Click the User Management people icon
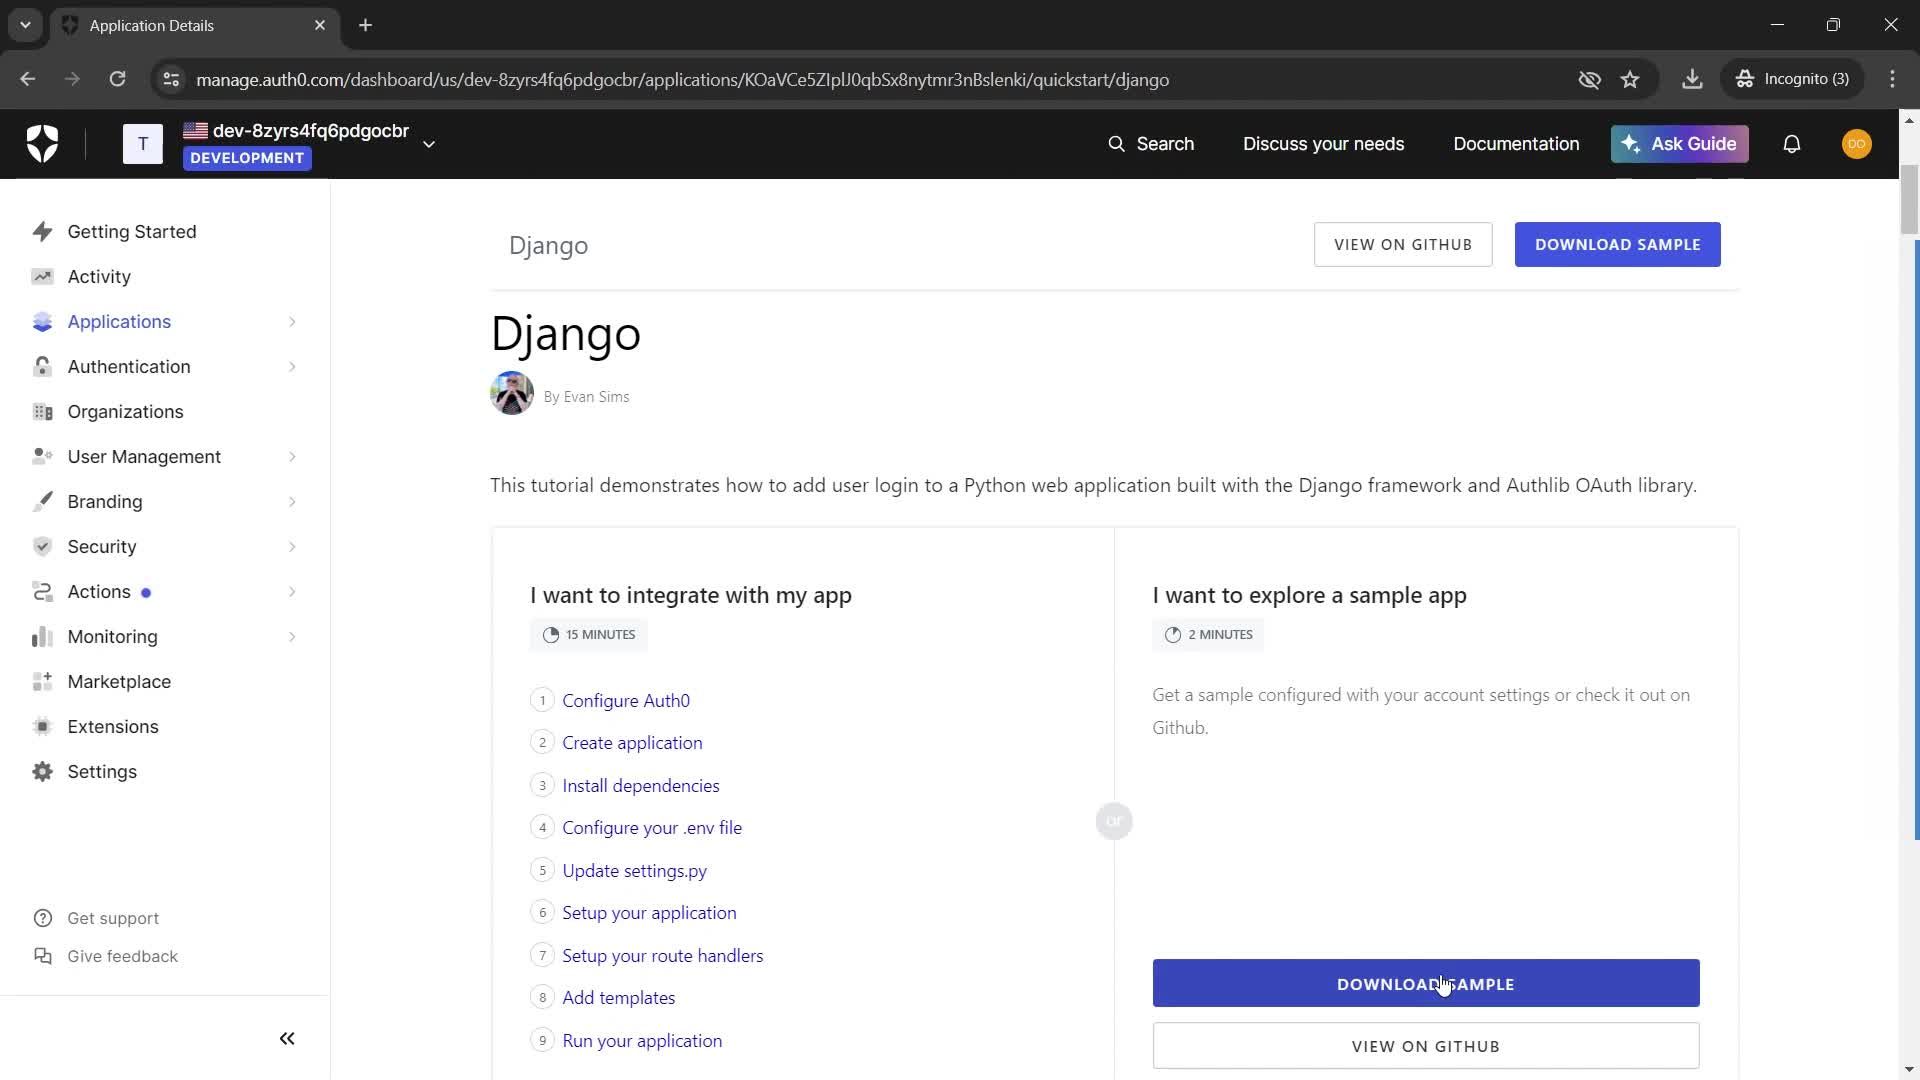1920x1080 pixels. point(42,457)
